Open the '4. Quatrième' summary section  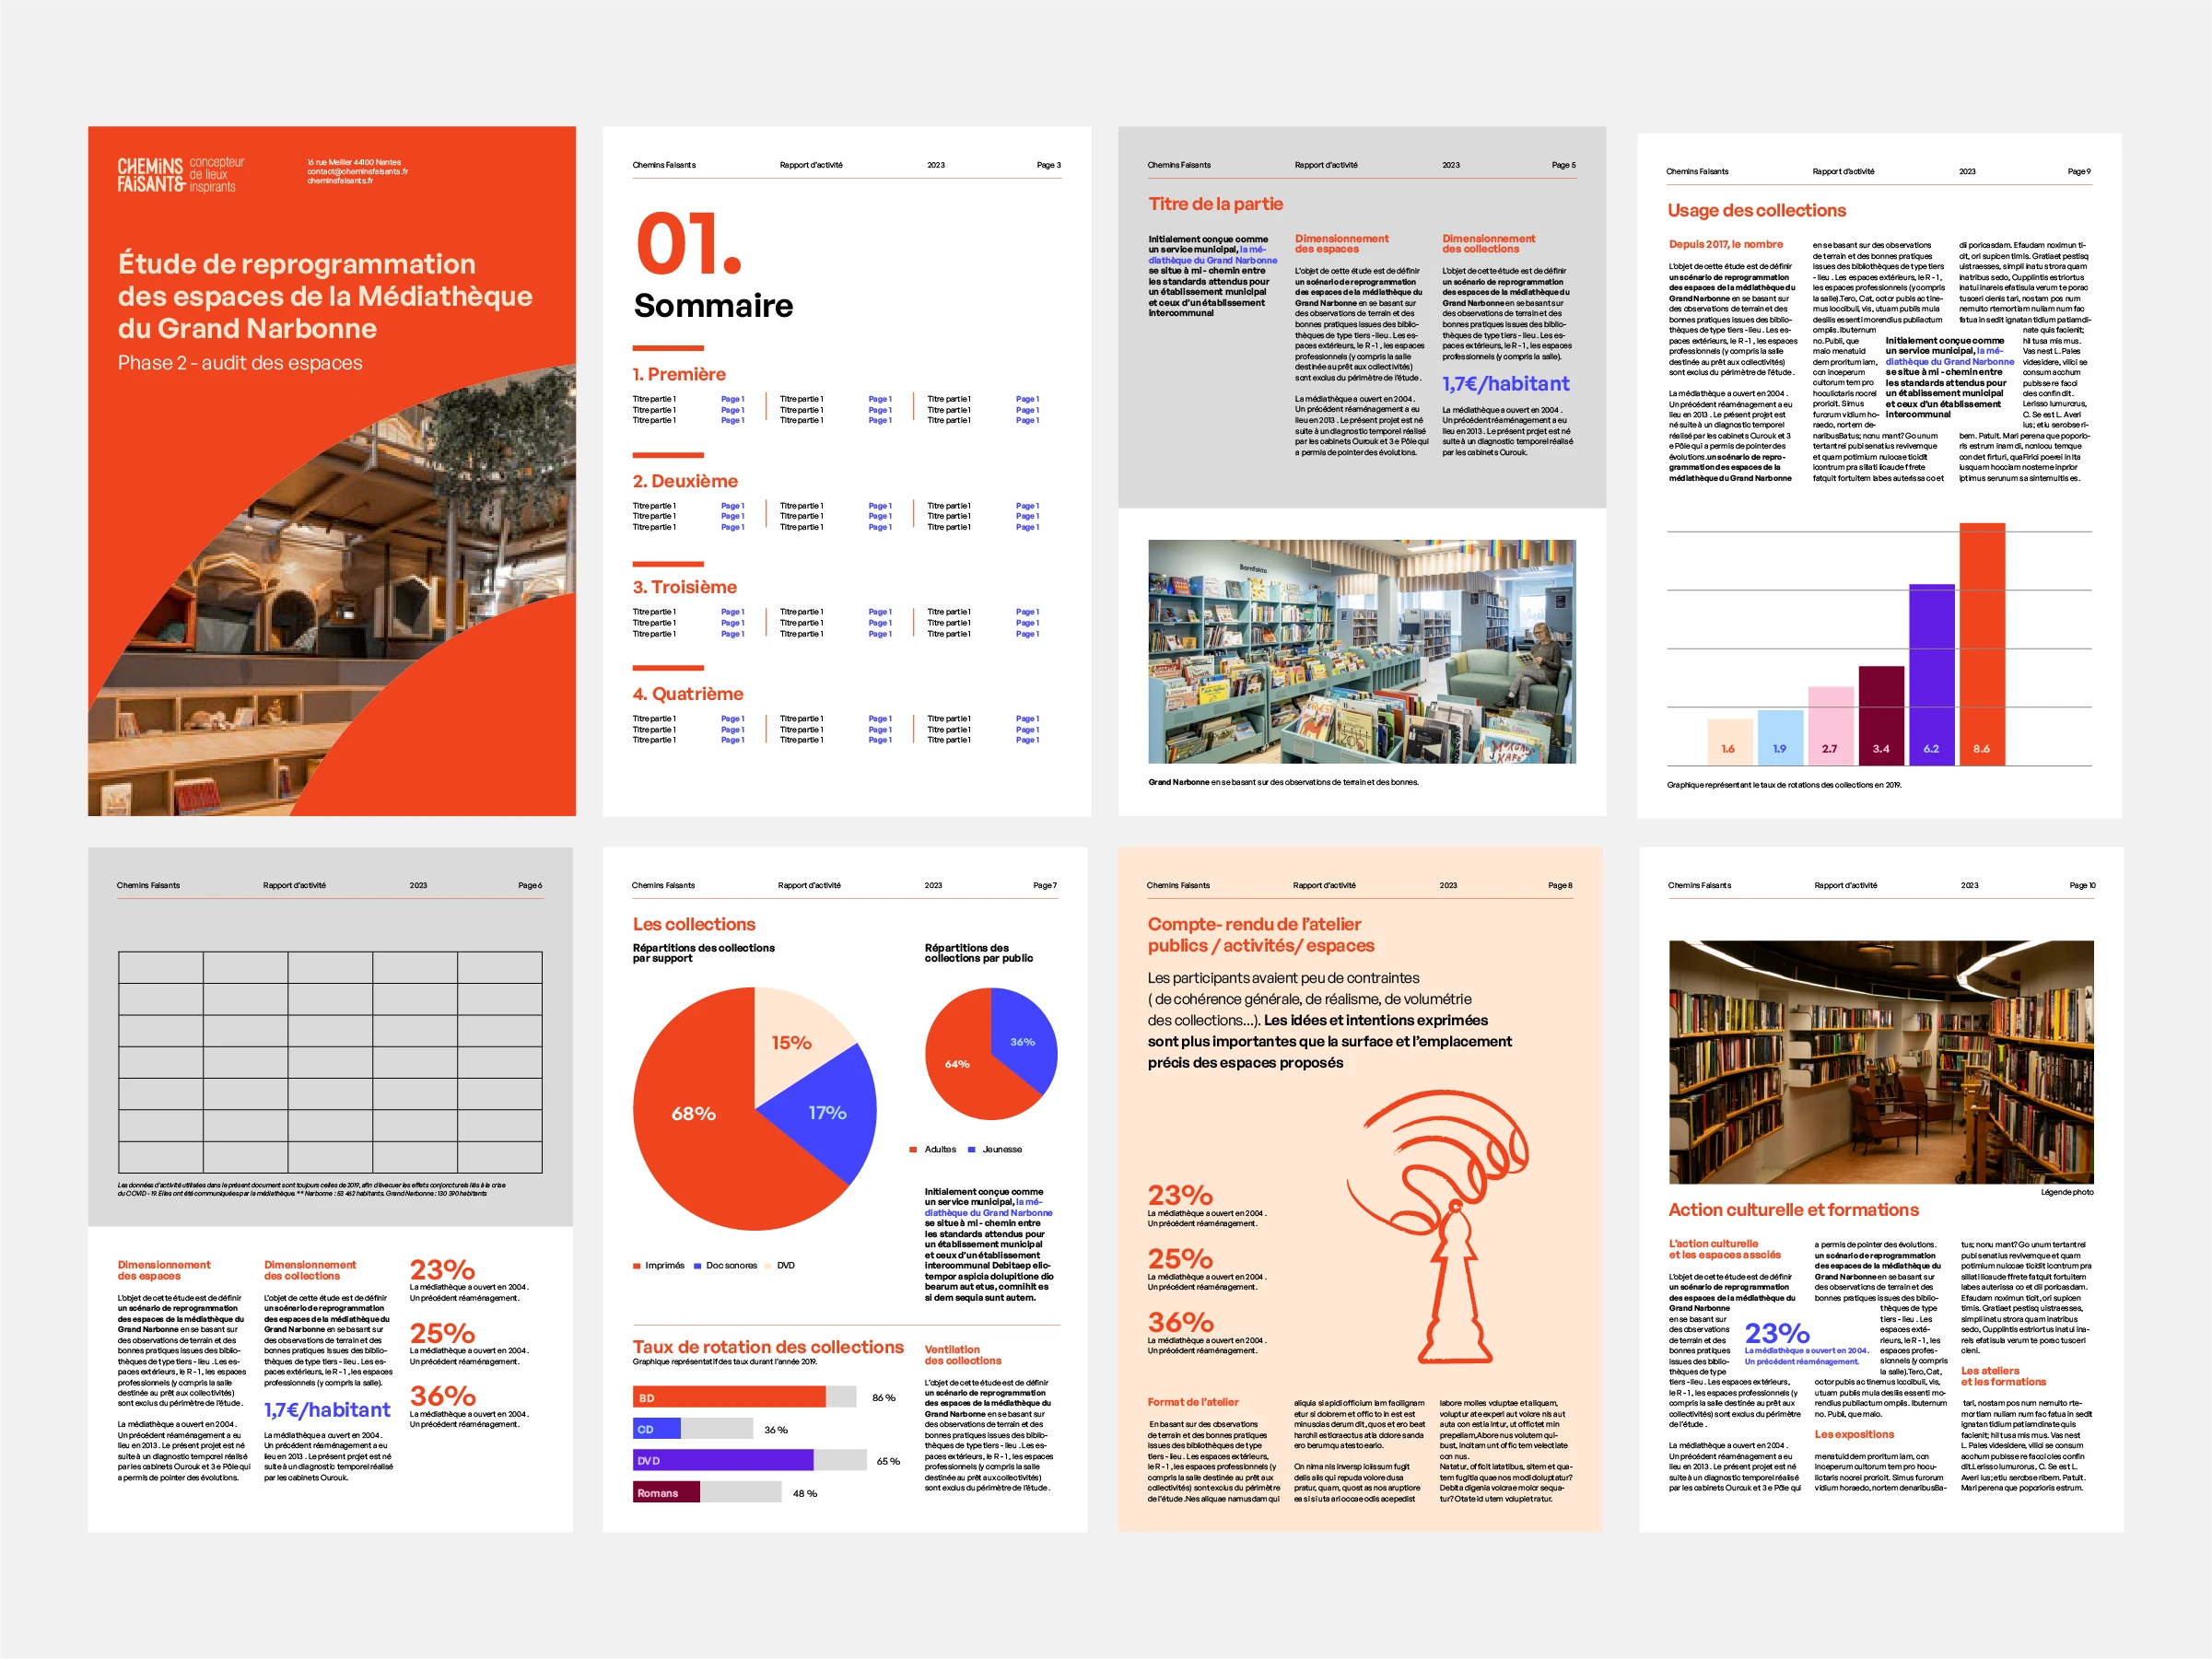687,694
